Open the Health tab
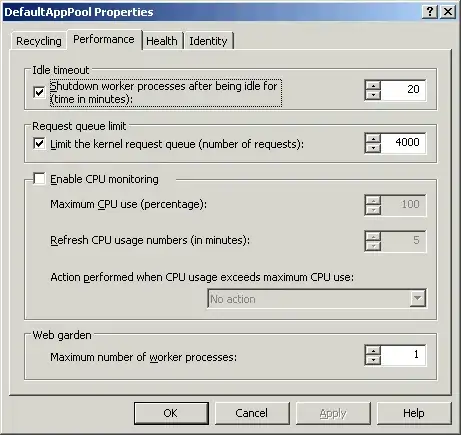461x435 pixels. tap(162, 41)
